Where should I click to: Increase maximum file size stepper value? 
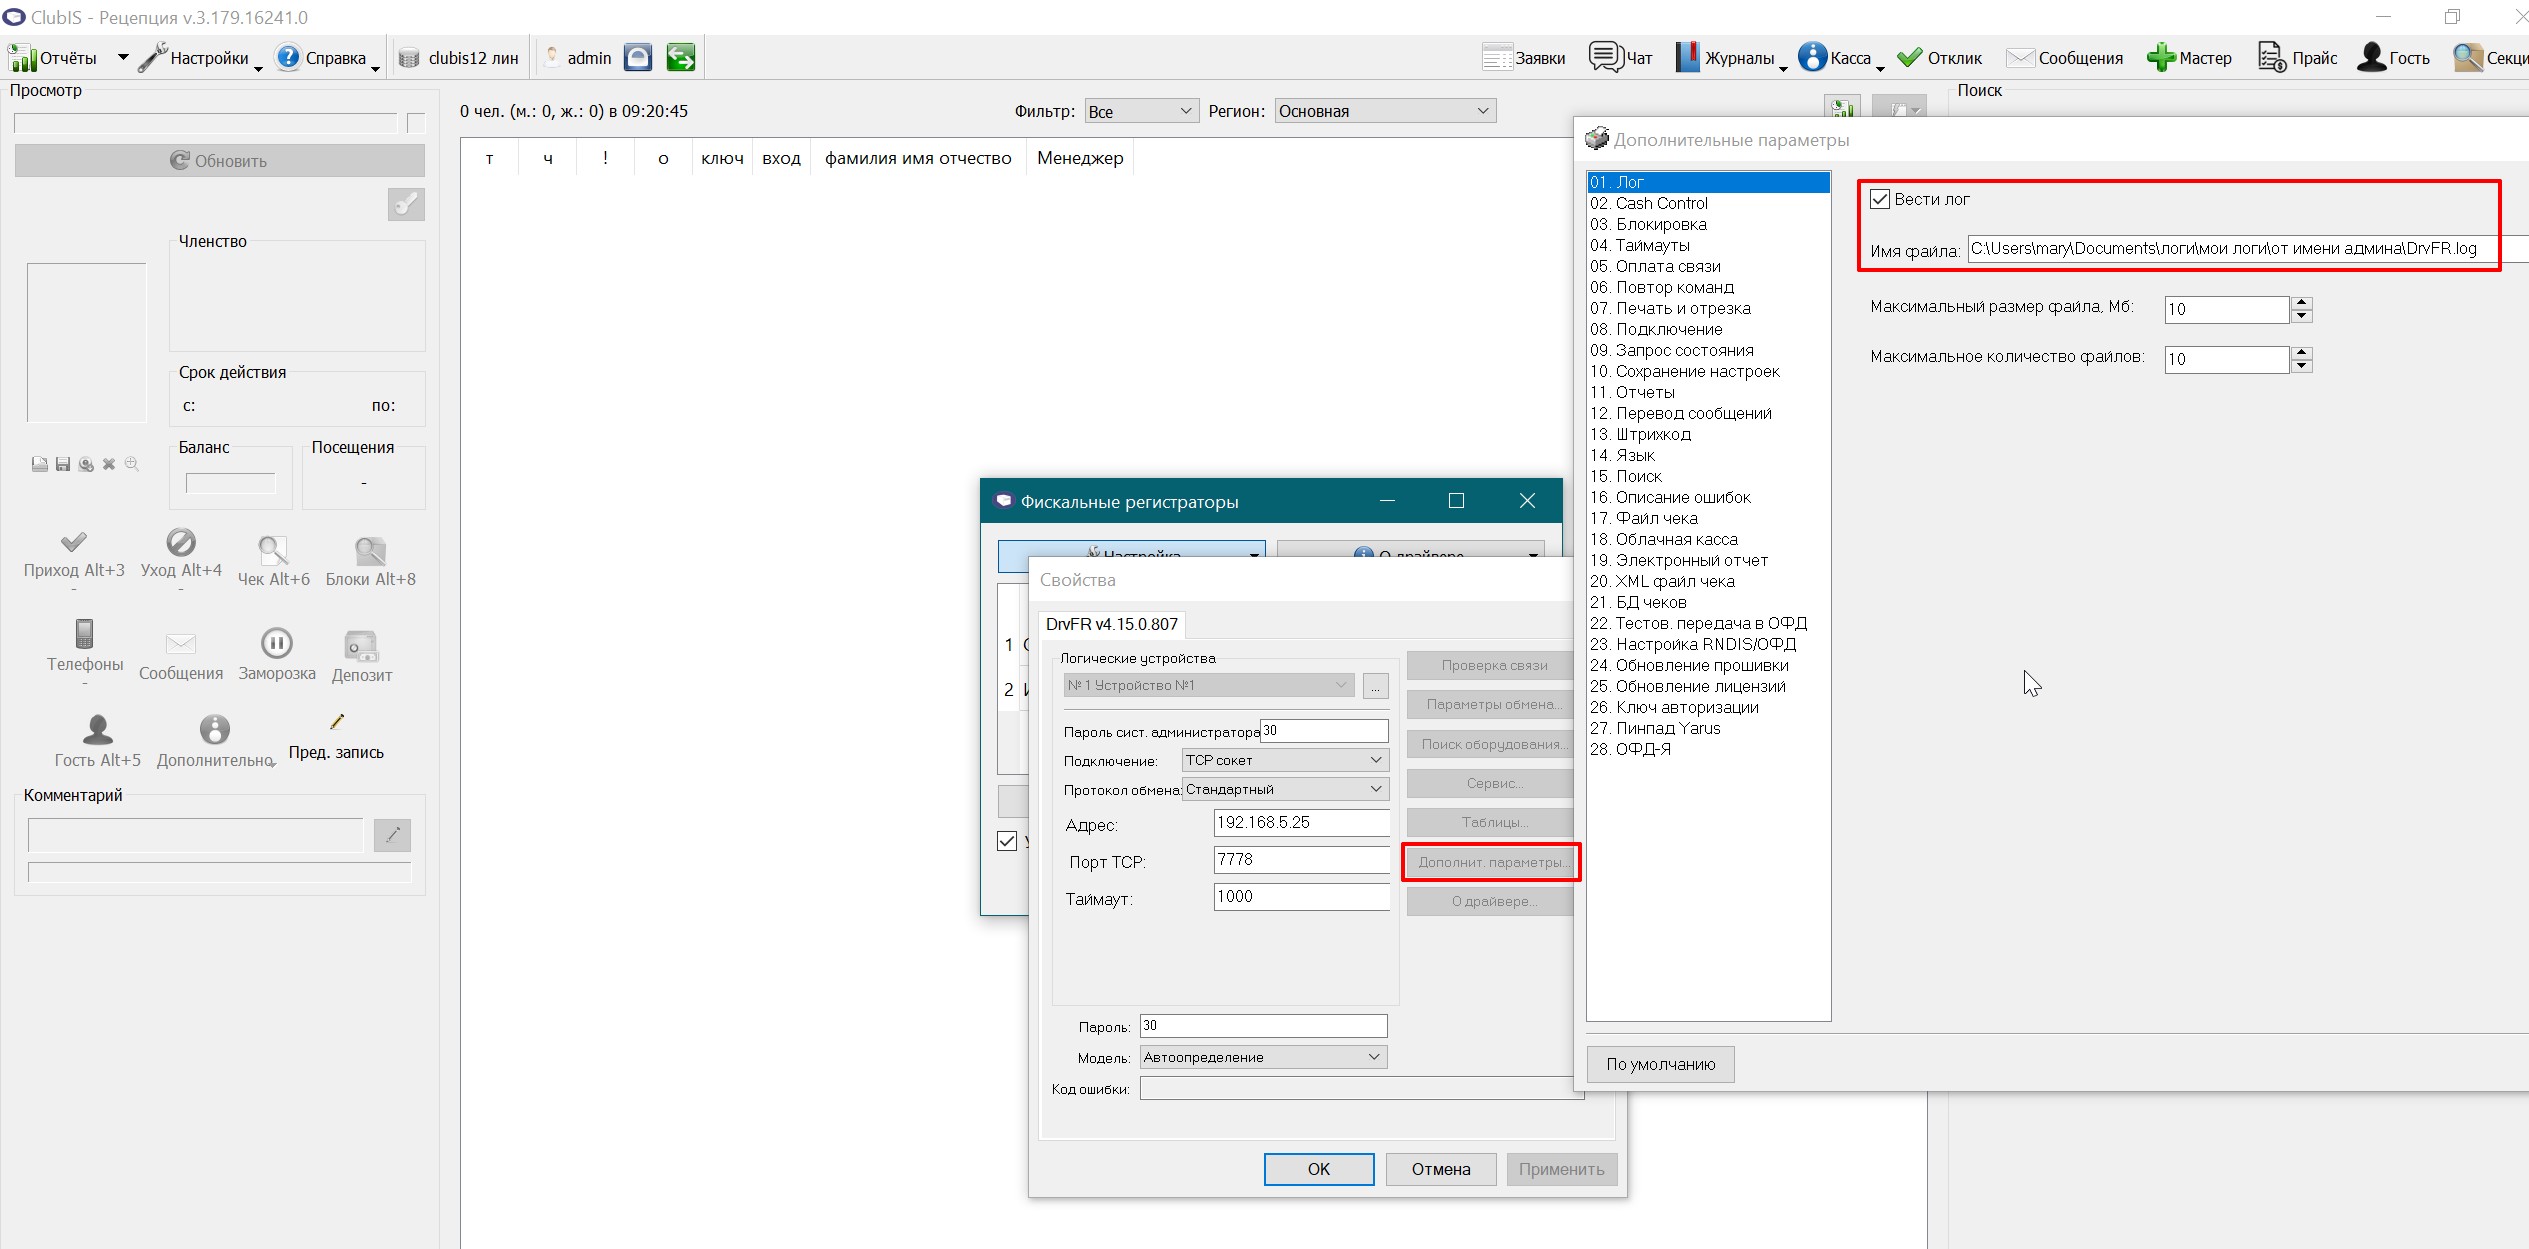point(2301,303)
